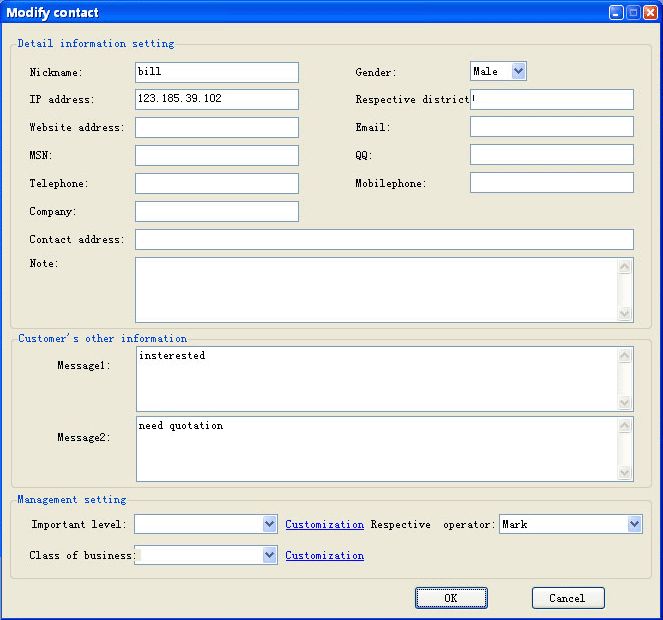
Task: Click Message2 scrollbar down arrow
Action: [x=625, y=472]
